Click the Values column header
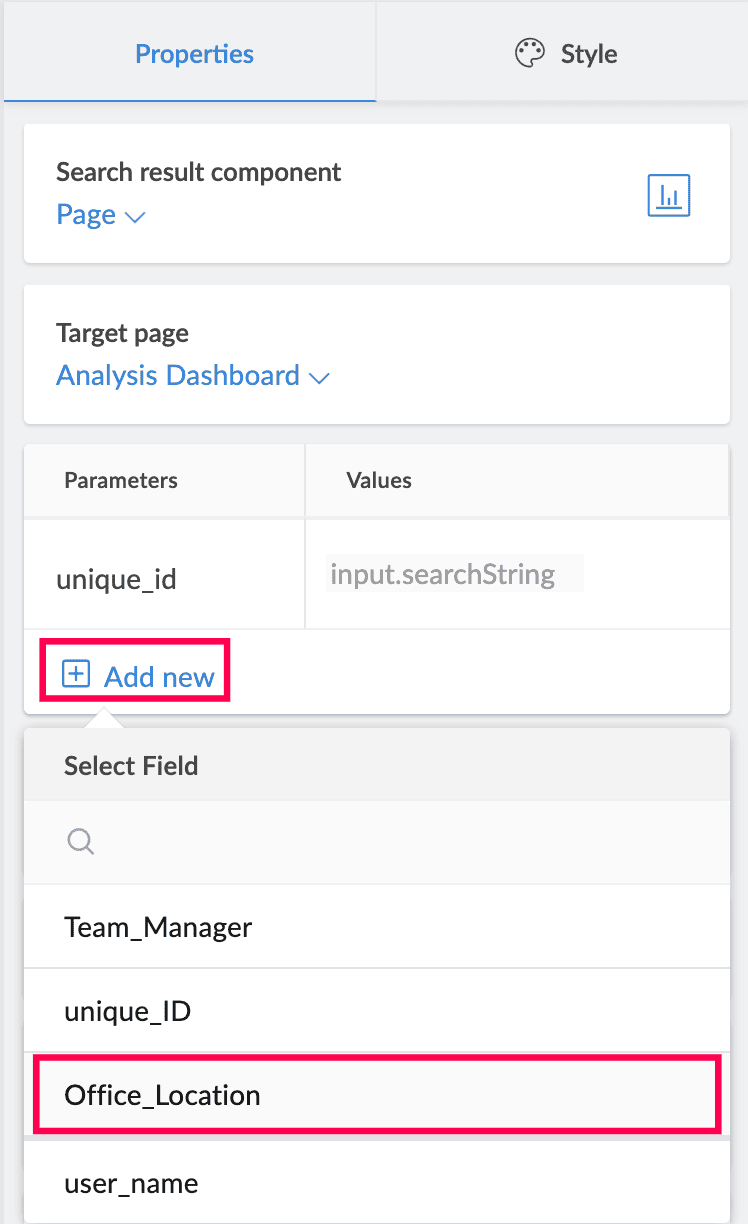 pos(379,480)
